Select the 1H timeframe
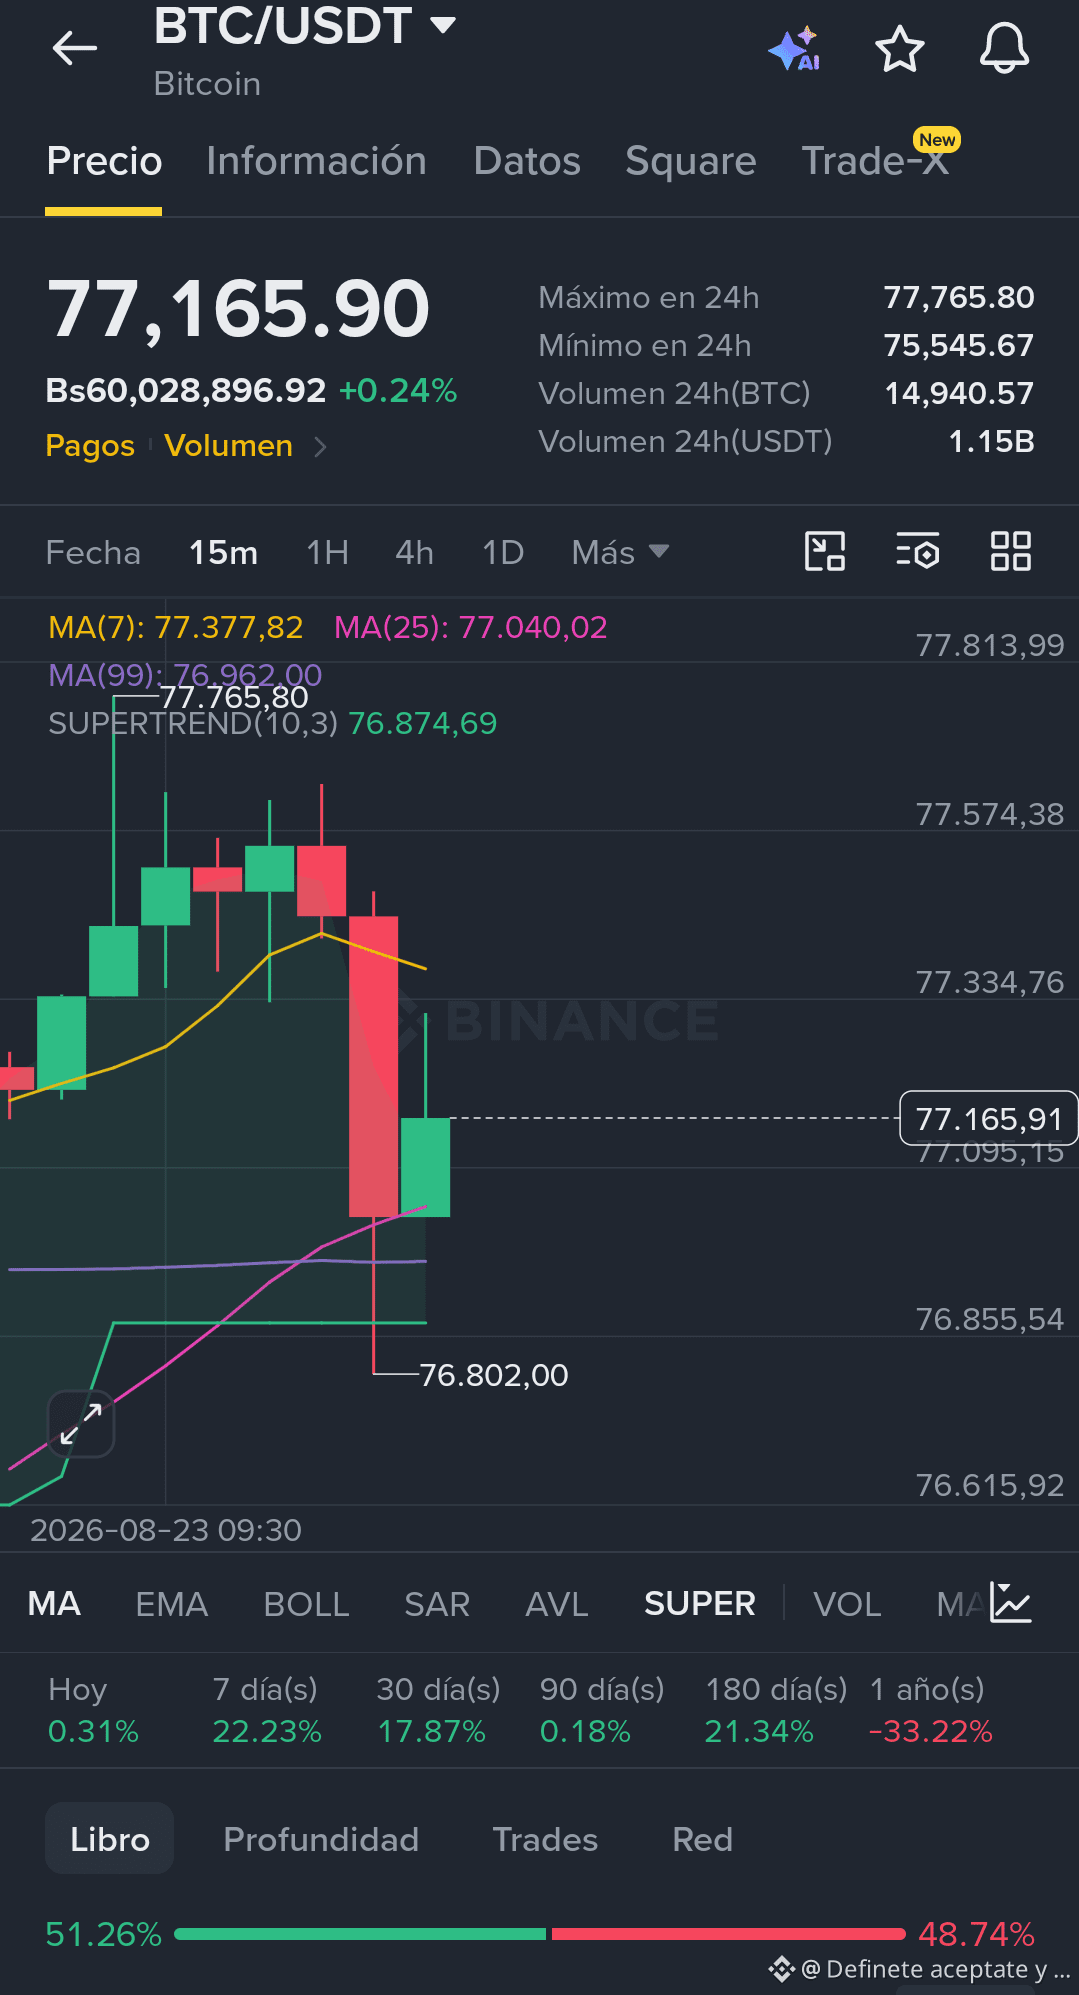Screen dimensions: 1079x1995 (327, 552)
